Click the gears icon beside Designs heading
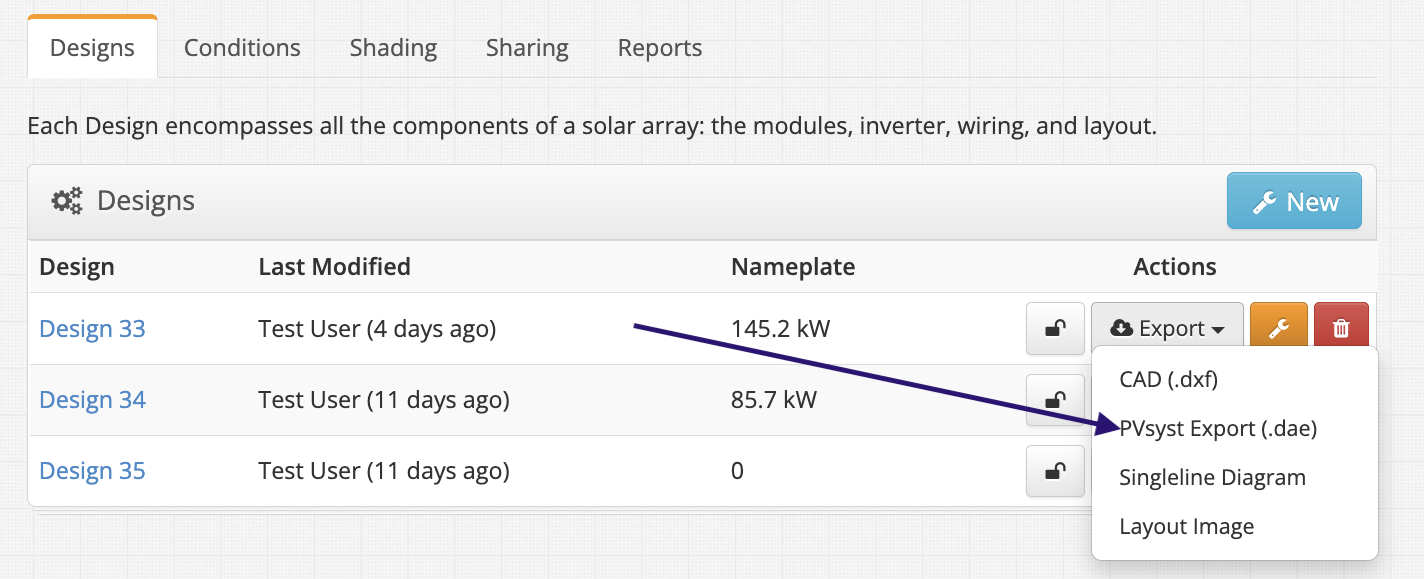The width and height of the screenshot is (1424, 579). (67, 201)
